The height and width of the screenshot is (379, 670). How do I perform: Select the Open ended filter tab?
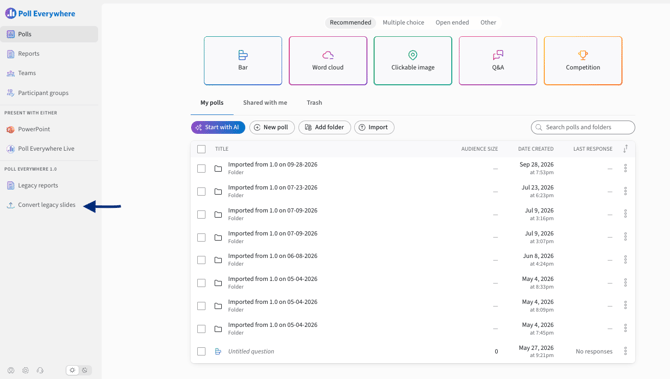click(x=452, y=22)
